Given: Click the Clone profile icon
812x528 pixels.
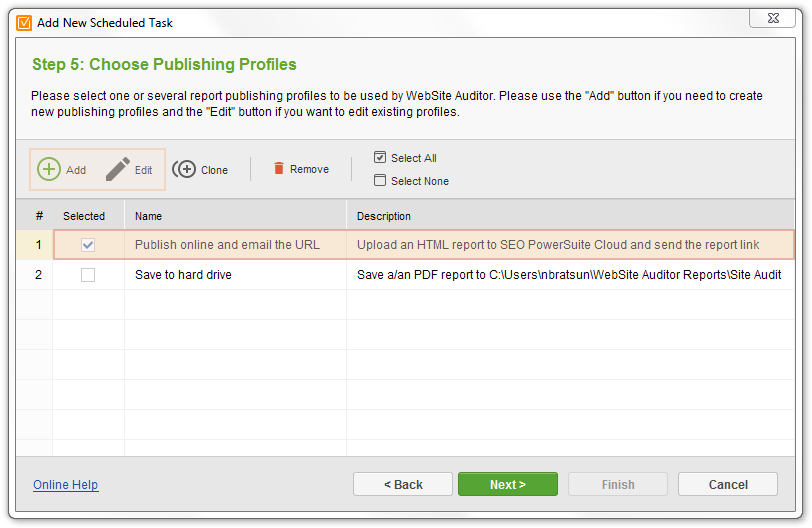Looking at the screenshot, I should [184, 169].
